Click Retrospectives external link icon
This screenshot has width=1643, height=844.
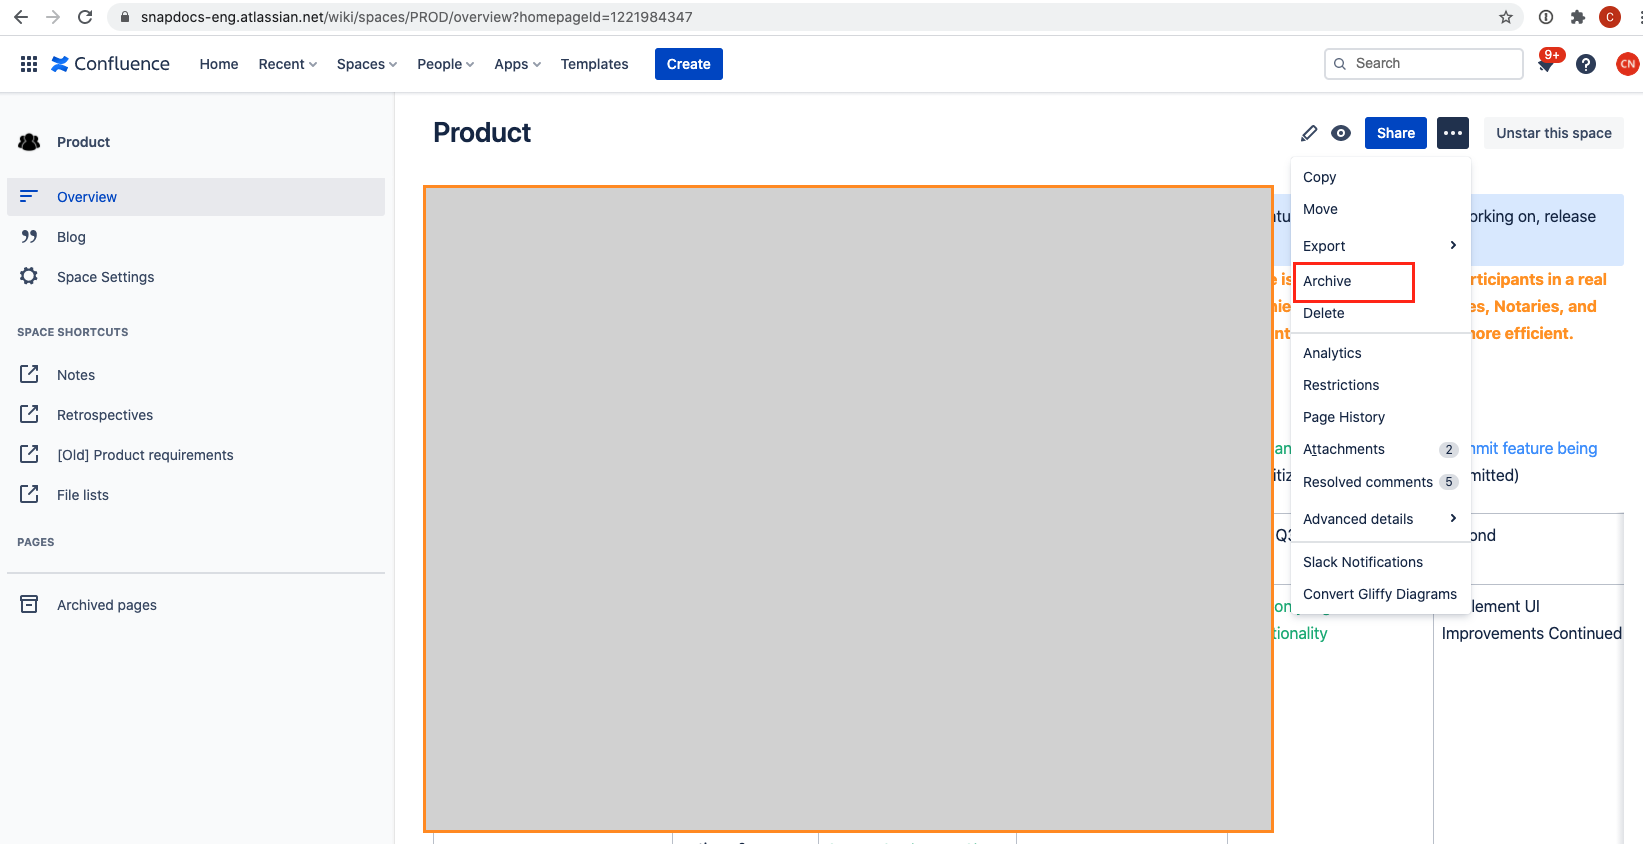coord(29,414)
